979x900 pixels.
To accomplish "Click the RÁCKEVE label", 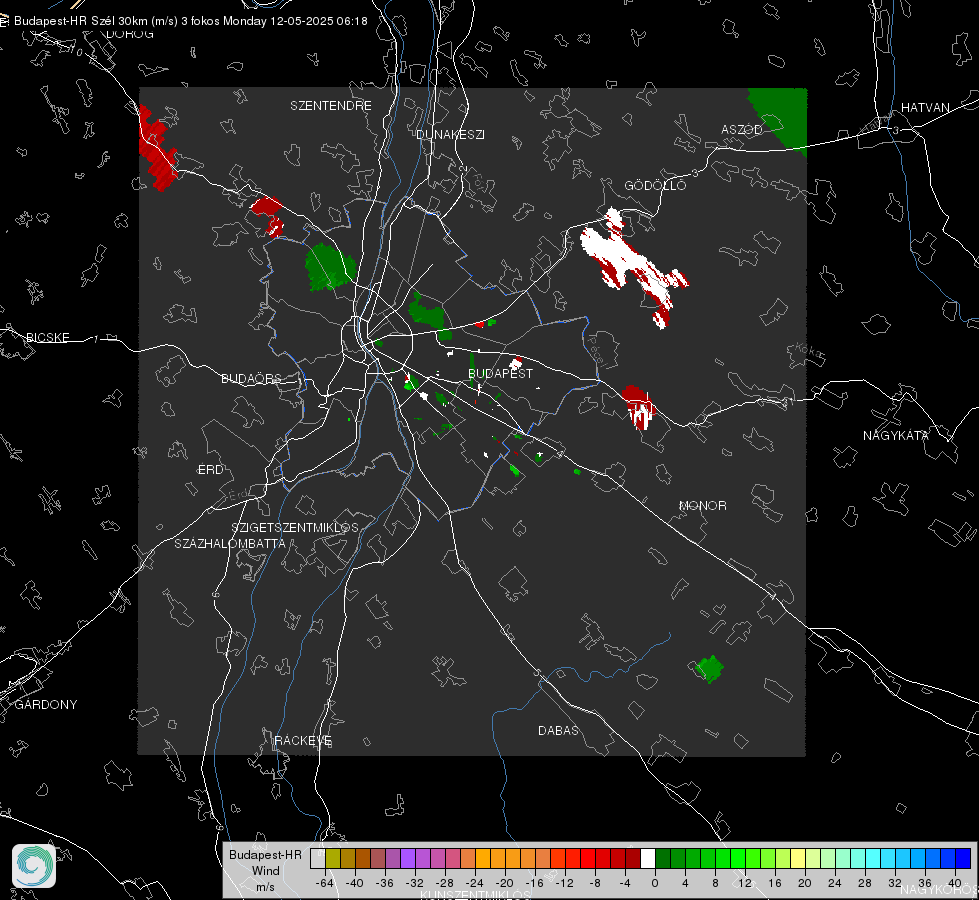I will [303, 740].
